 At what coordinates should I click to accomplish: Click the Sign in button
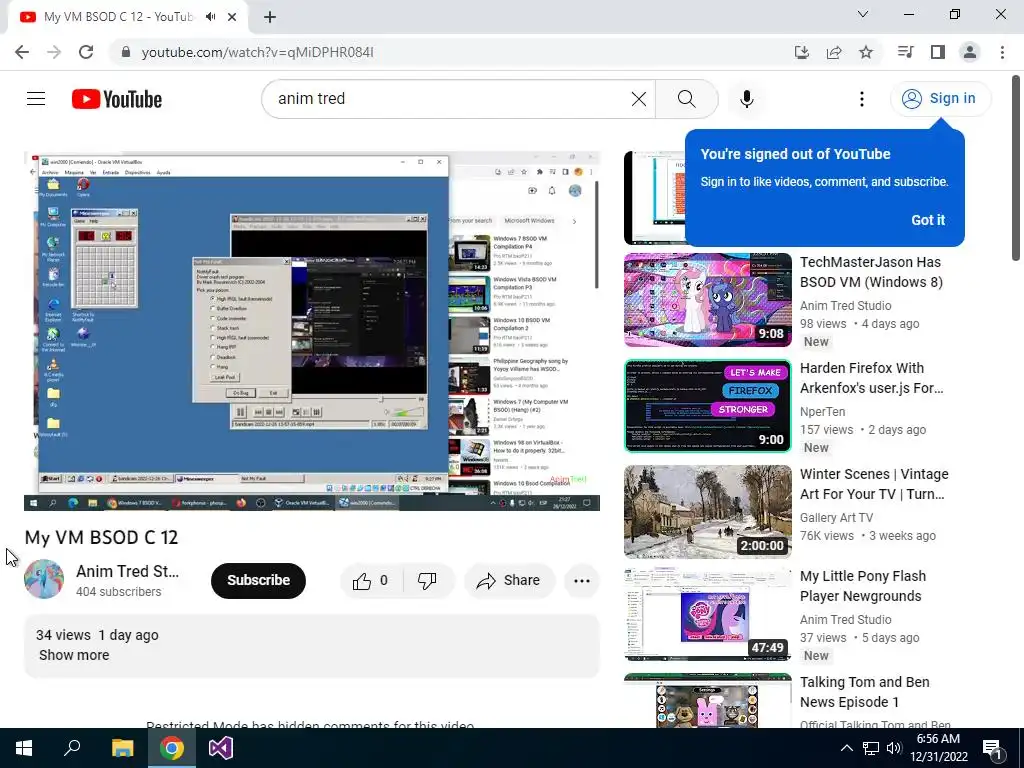[941, 99]
